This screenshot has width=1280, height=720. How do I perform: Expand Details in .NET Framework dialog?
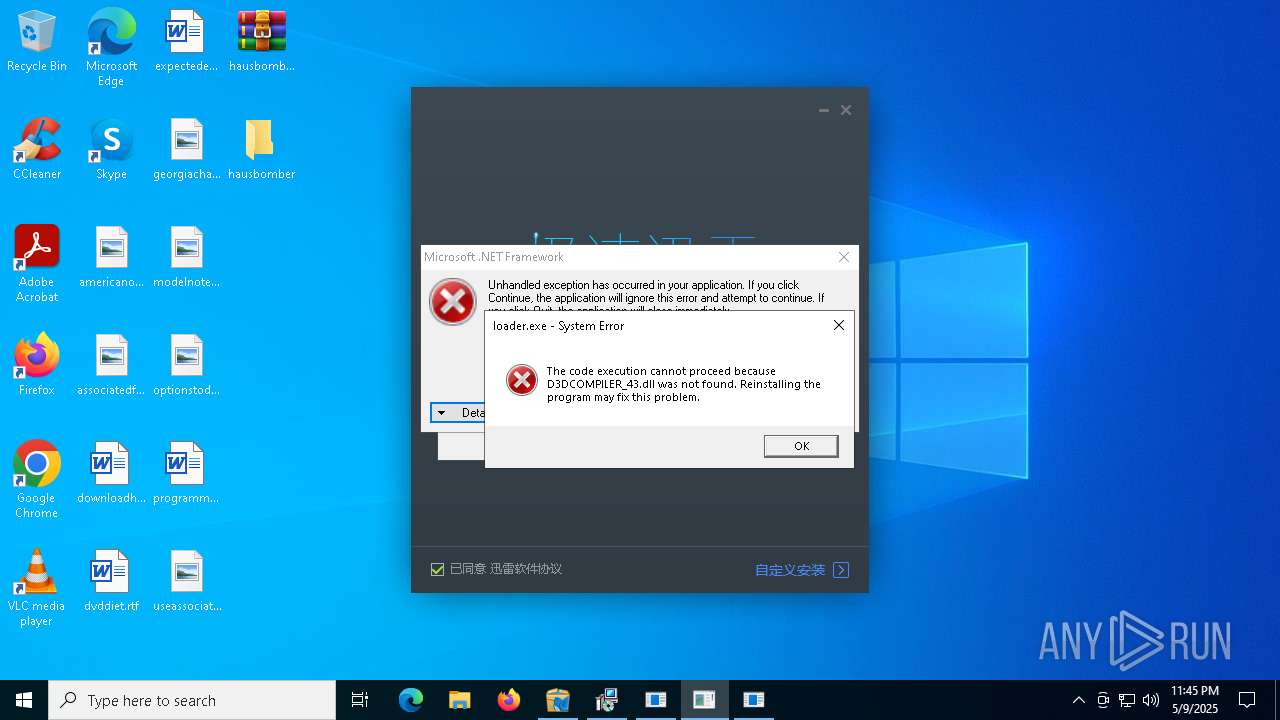coord(459,412)
